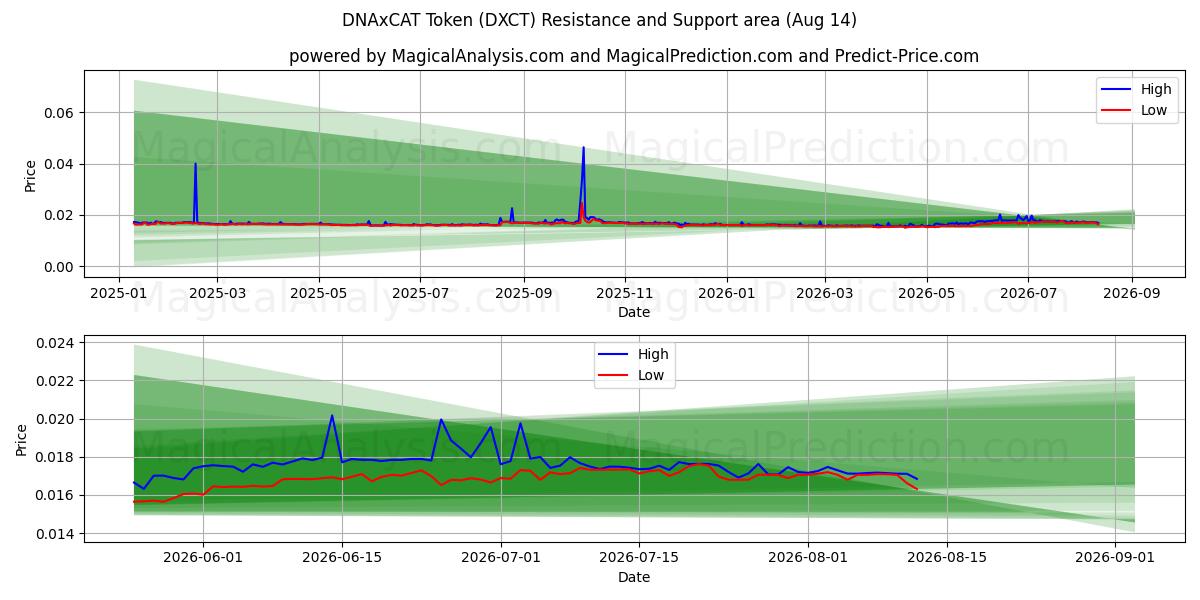The image size is (1200, 600).
Task: Click the 'Price' axis label of the bottom chart
Action: 22,440
